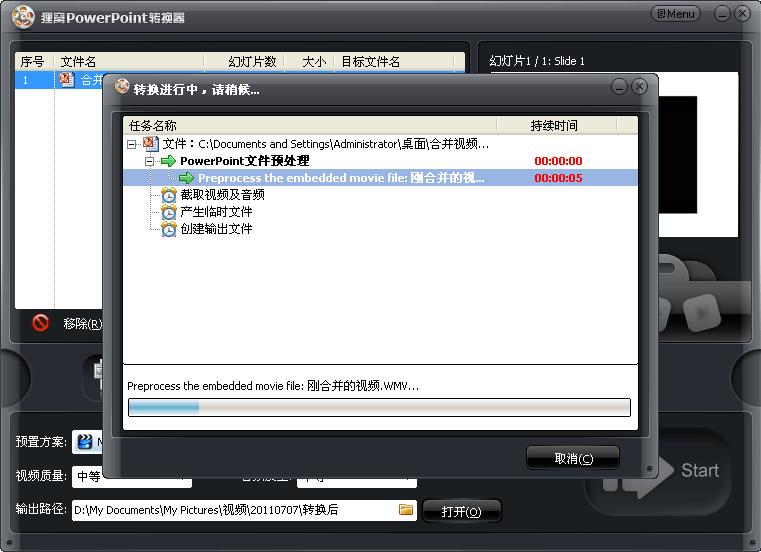Click the 00:00:00 duration value
Viewport: 761px width, 552px height.
pos(558,161)
